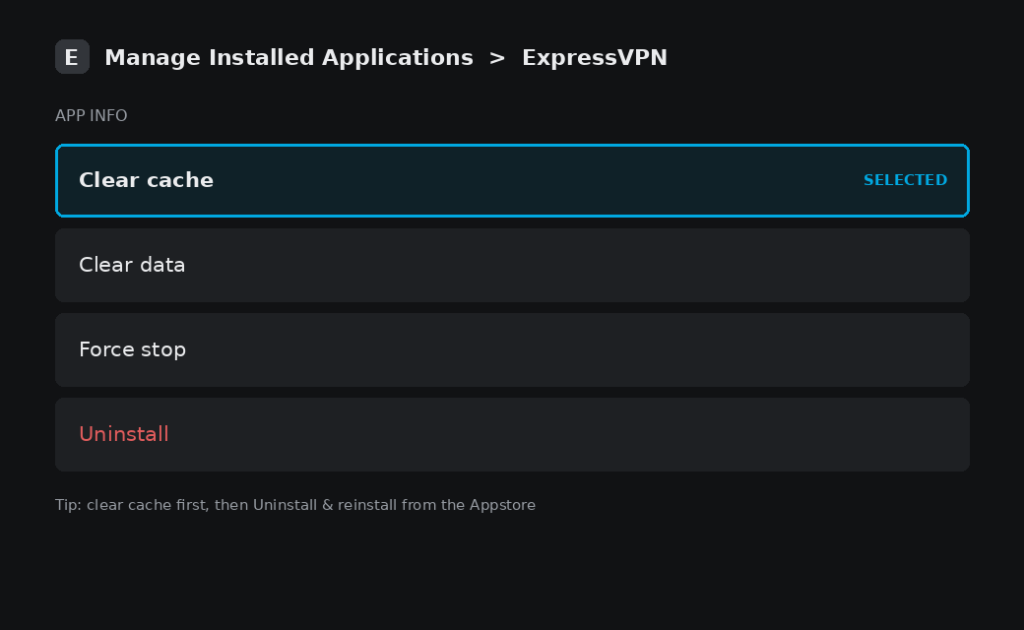The width and height of the screenshot is (1024, 630).
Task: Click the APP INFO section label
Action: tap(91, 116)
